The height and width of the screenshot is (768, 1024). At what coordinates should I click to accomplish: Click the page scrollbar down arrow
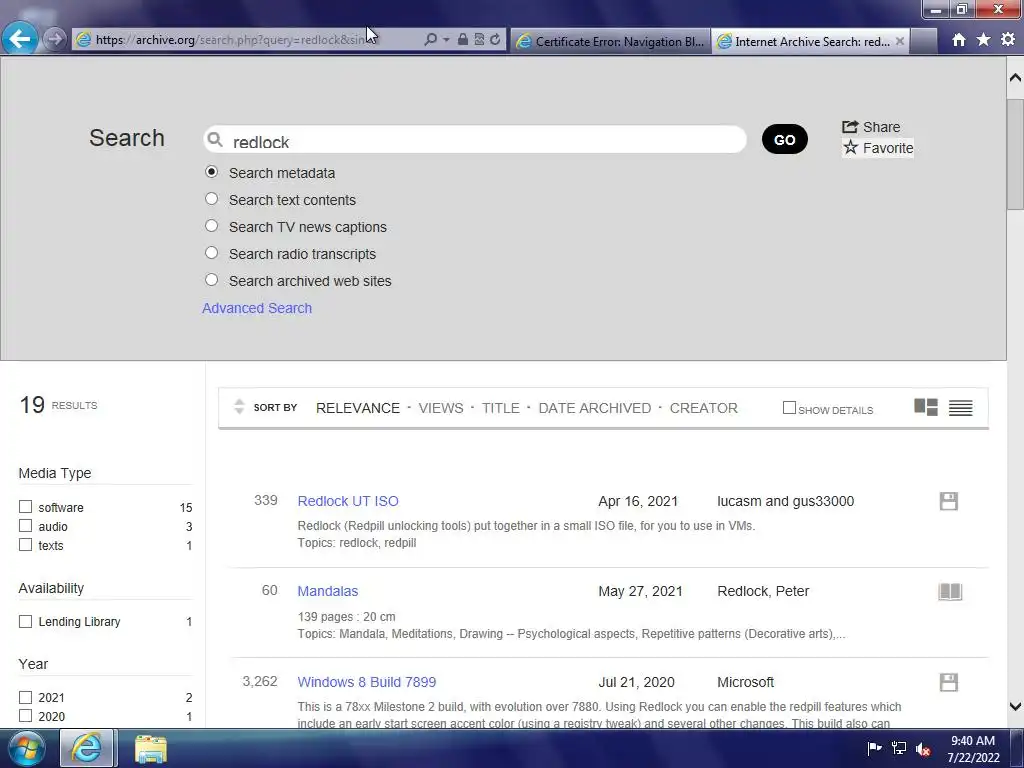coord(1015,706)
